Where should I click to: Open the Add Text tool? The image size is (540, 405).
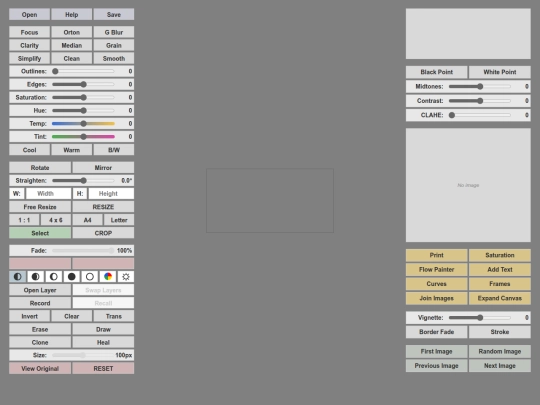[x=500, y=270]
